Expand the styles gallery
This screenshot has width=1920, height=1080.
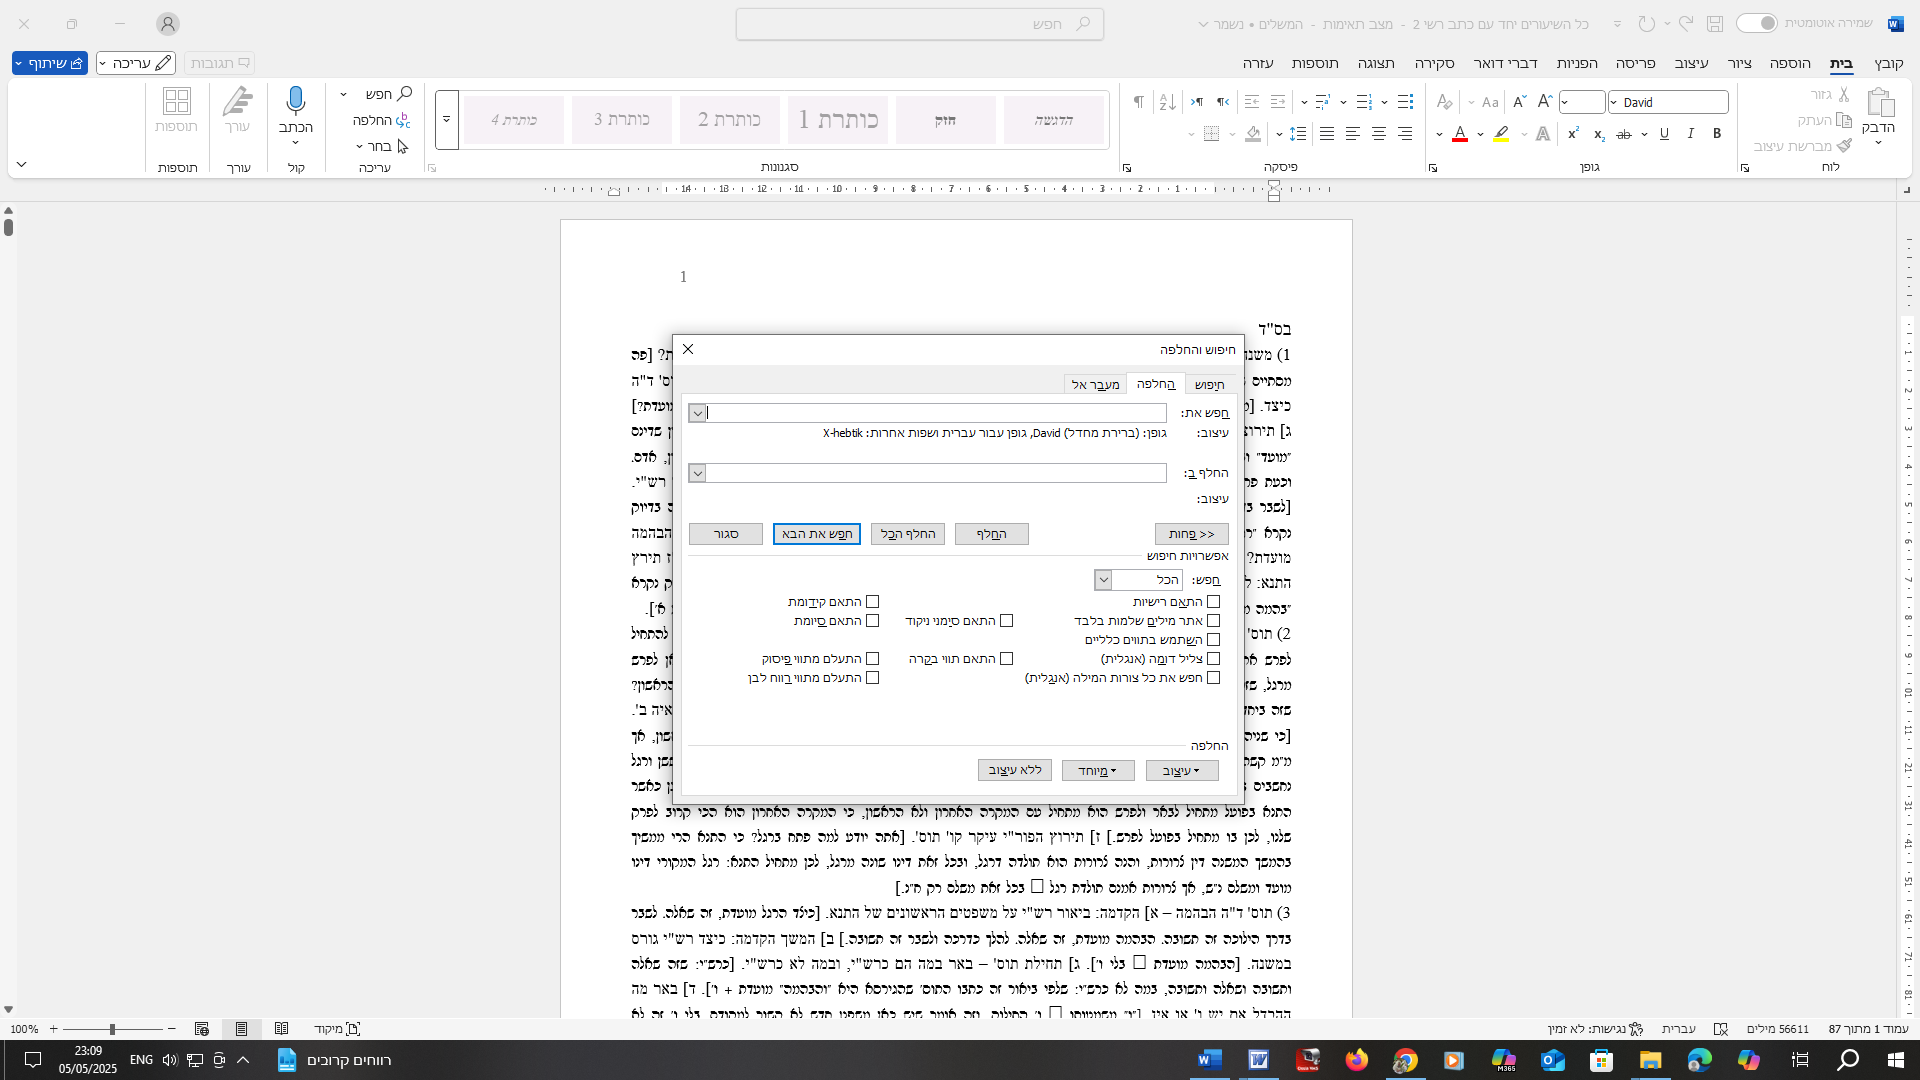446,120
